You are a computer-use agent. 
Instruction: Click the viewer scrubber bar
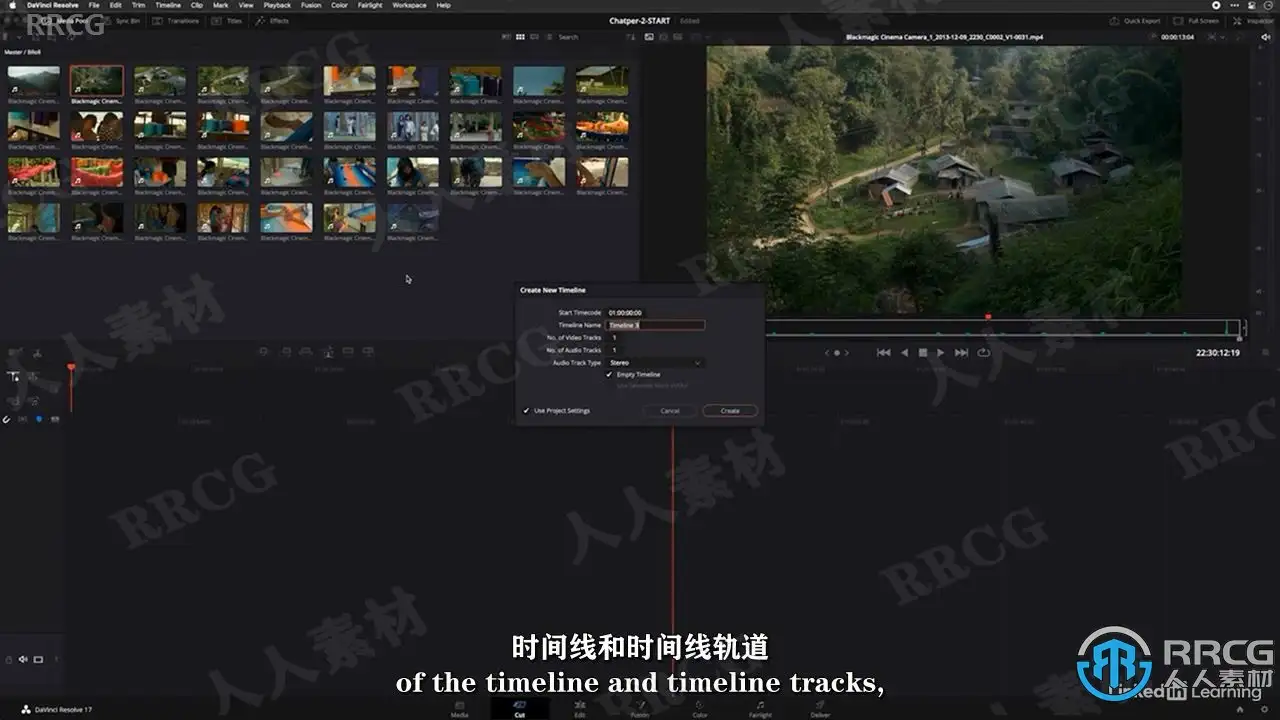pyautogui.click(x=1003, y=327)
